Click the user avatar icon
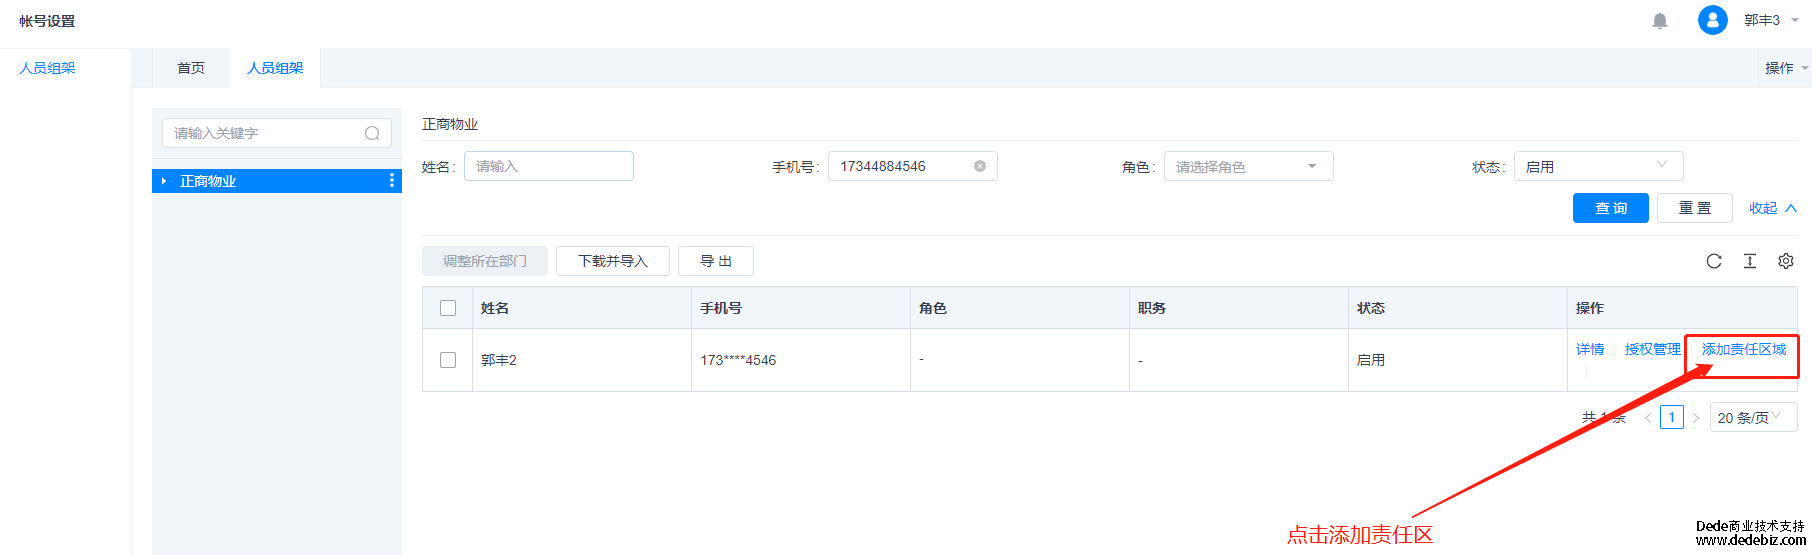 1713,20
